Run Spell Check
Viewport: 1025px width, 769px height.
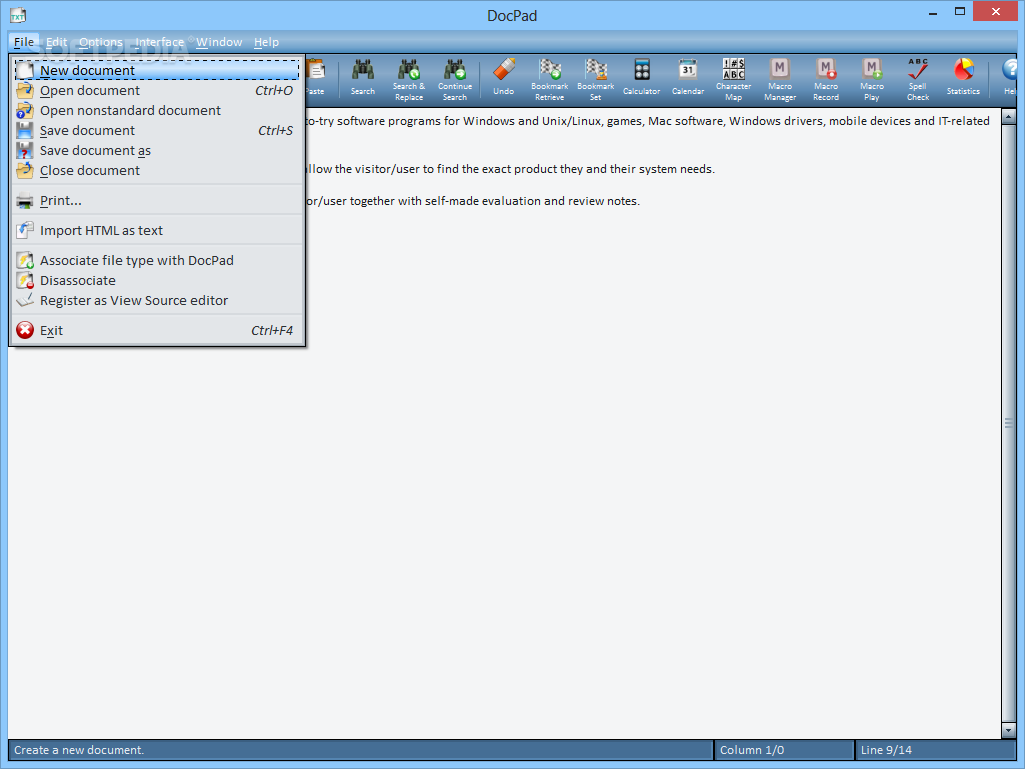[918, 80]
